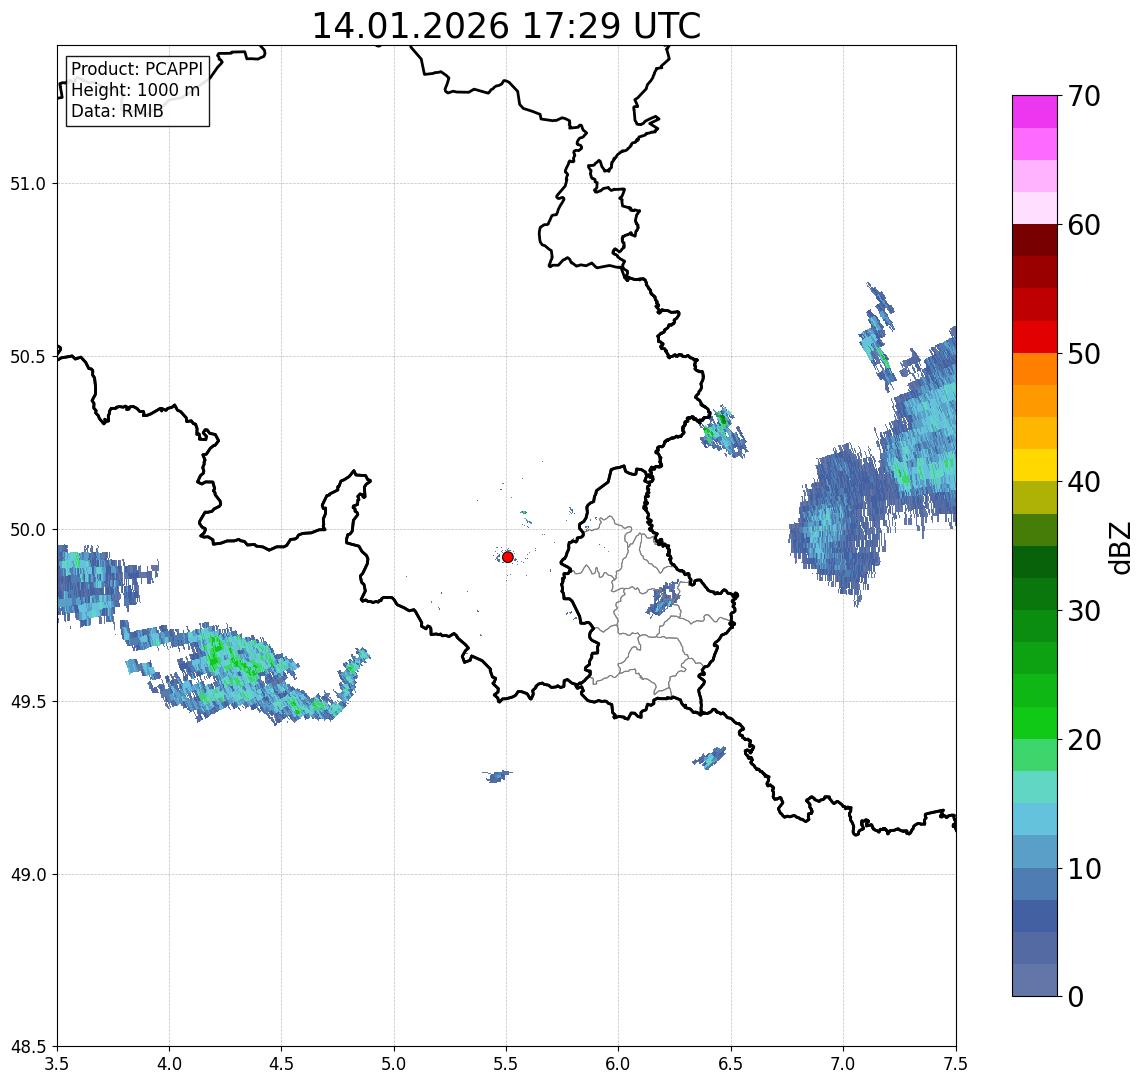Click the "dBZ" colorbar label
1145x1084 pixels.
tap(1118, 547)
